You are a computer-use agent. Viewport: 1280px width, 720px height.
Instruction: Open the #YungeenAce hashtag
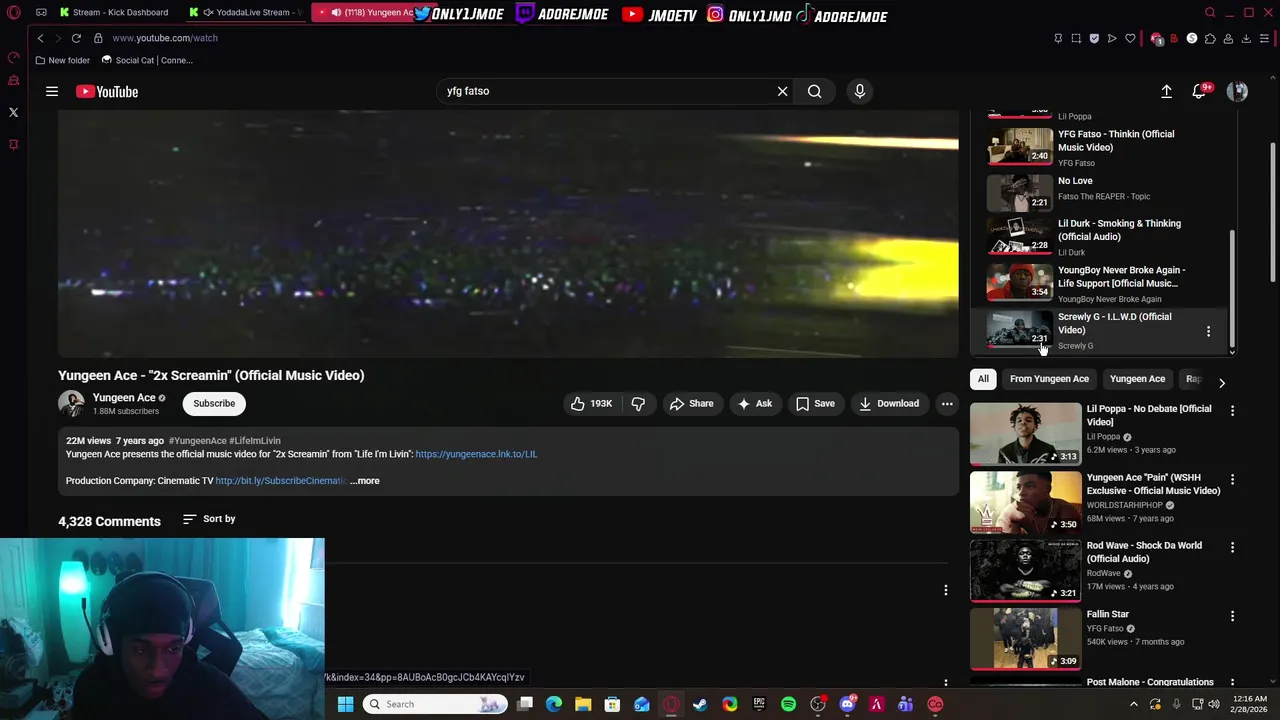tap(197, 441)
